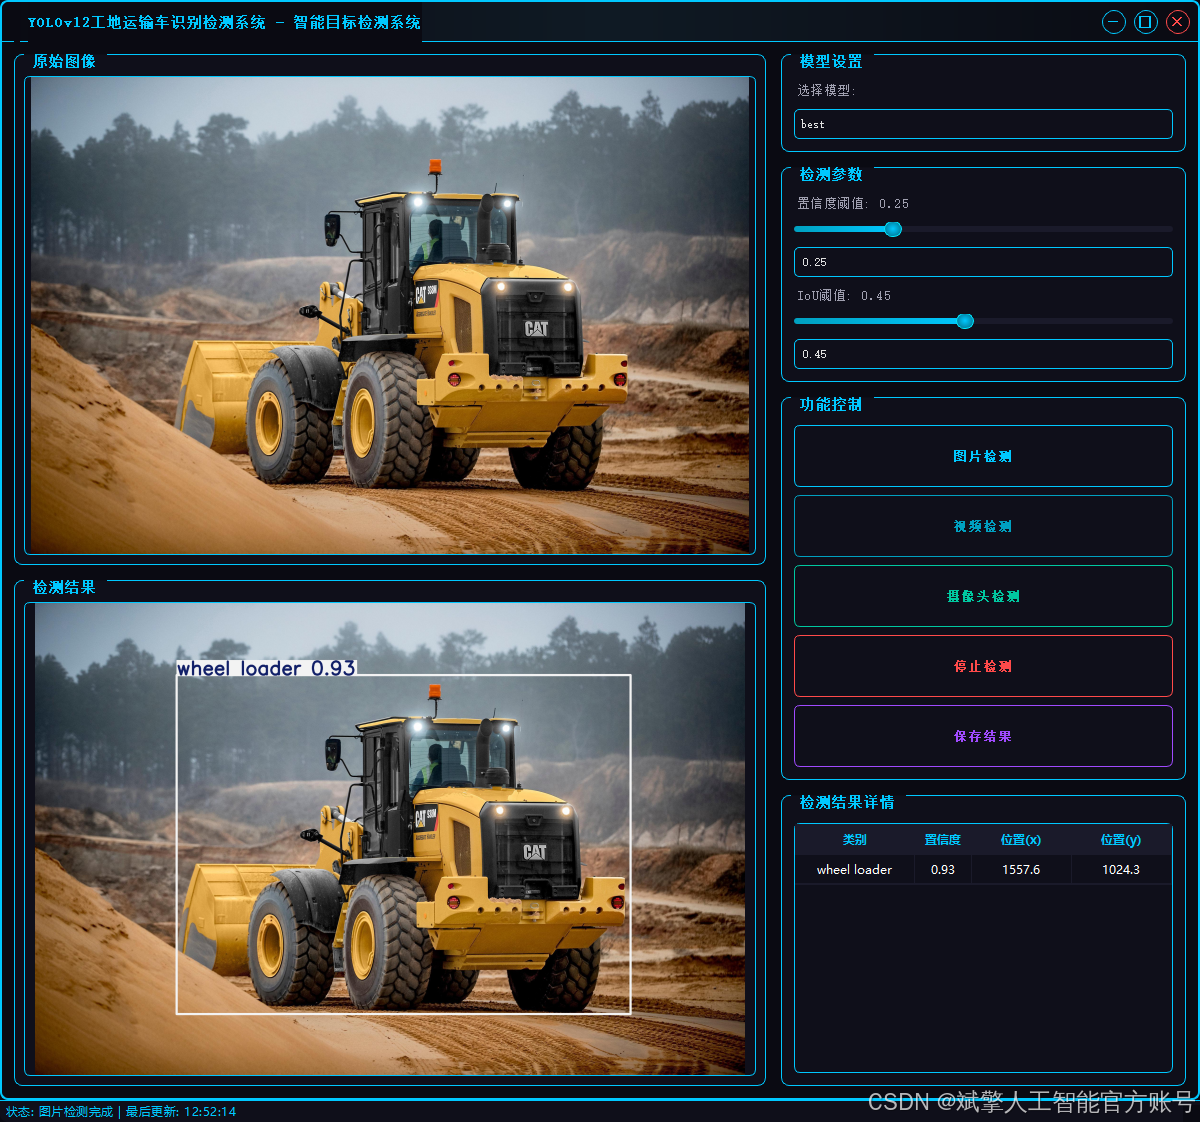Start camera detection with 摄像头检测 button

click(x=983, y=596)
